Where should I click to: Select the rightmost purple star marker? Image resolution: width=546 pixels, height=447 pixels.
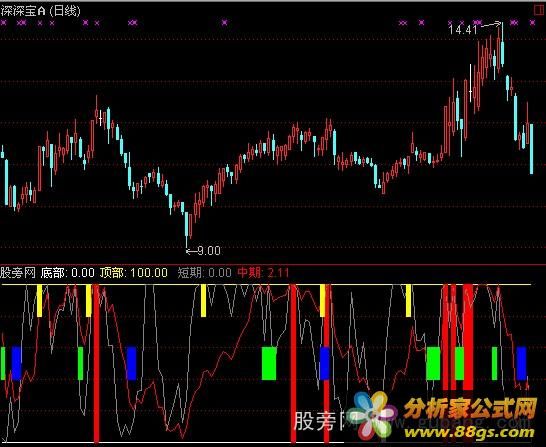pyautogui.click(x=532, y=23)
